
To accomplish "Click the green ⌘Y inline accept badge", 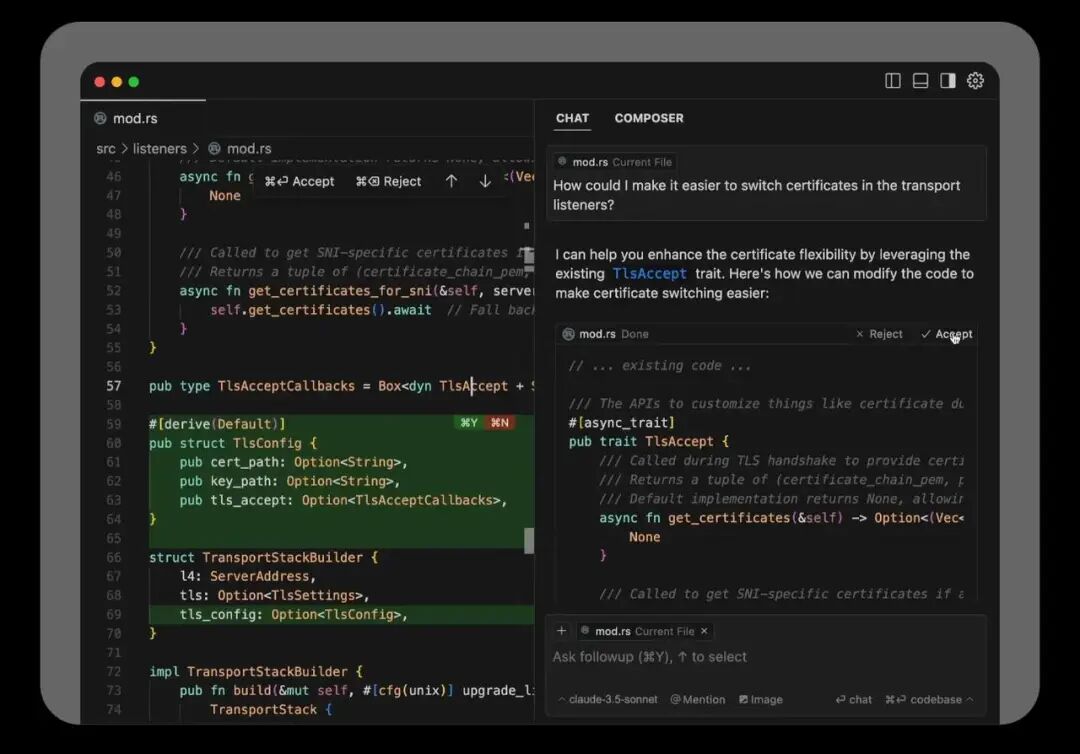I will click(468, 423).
